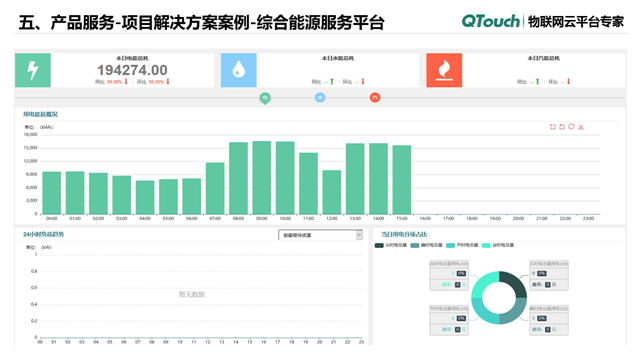Click the 09:00 bar in the electricity chart
Screen dimensions: 640x360
(262, 178)
